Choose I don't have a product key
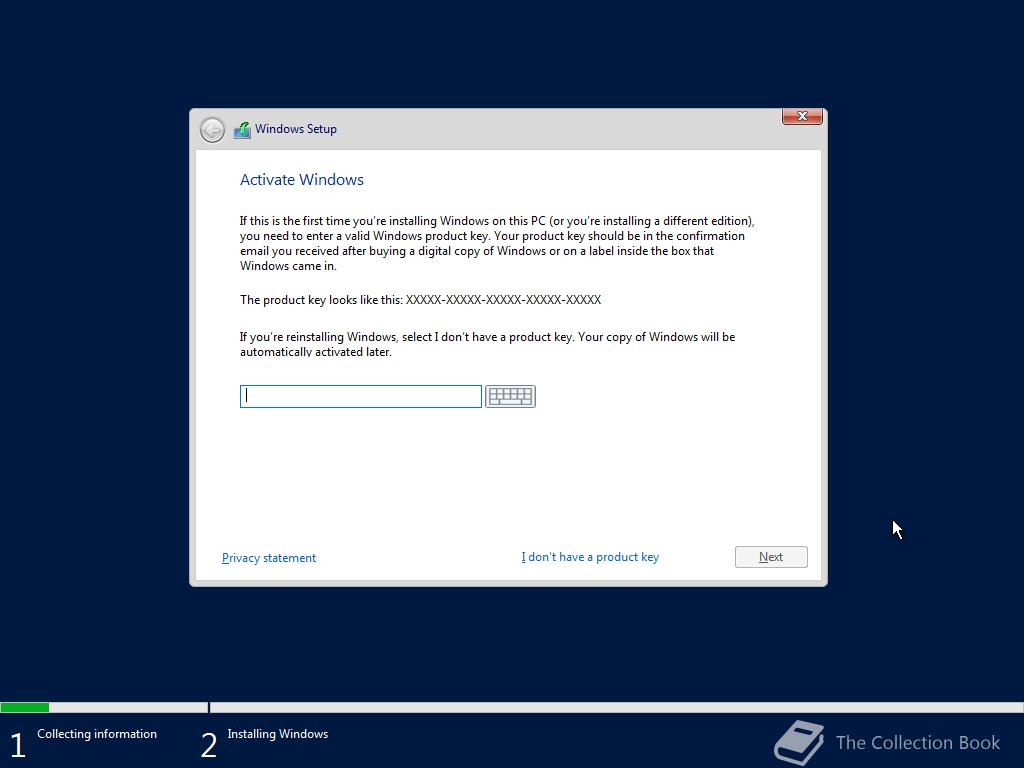The width and height of the screenshot is (1024, 768). [590, 557]
